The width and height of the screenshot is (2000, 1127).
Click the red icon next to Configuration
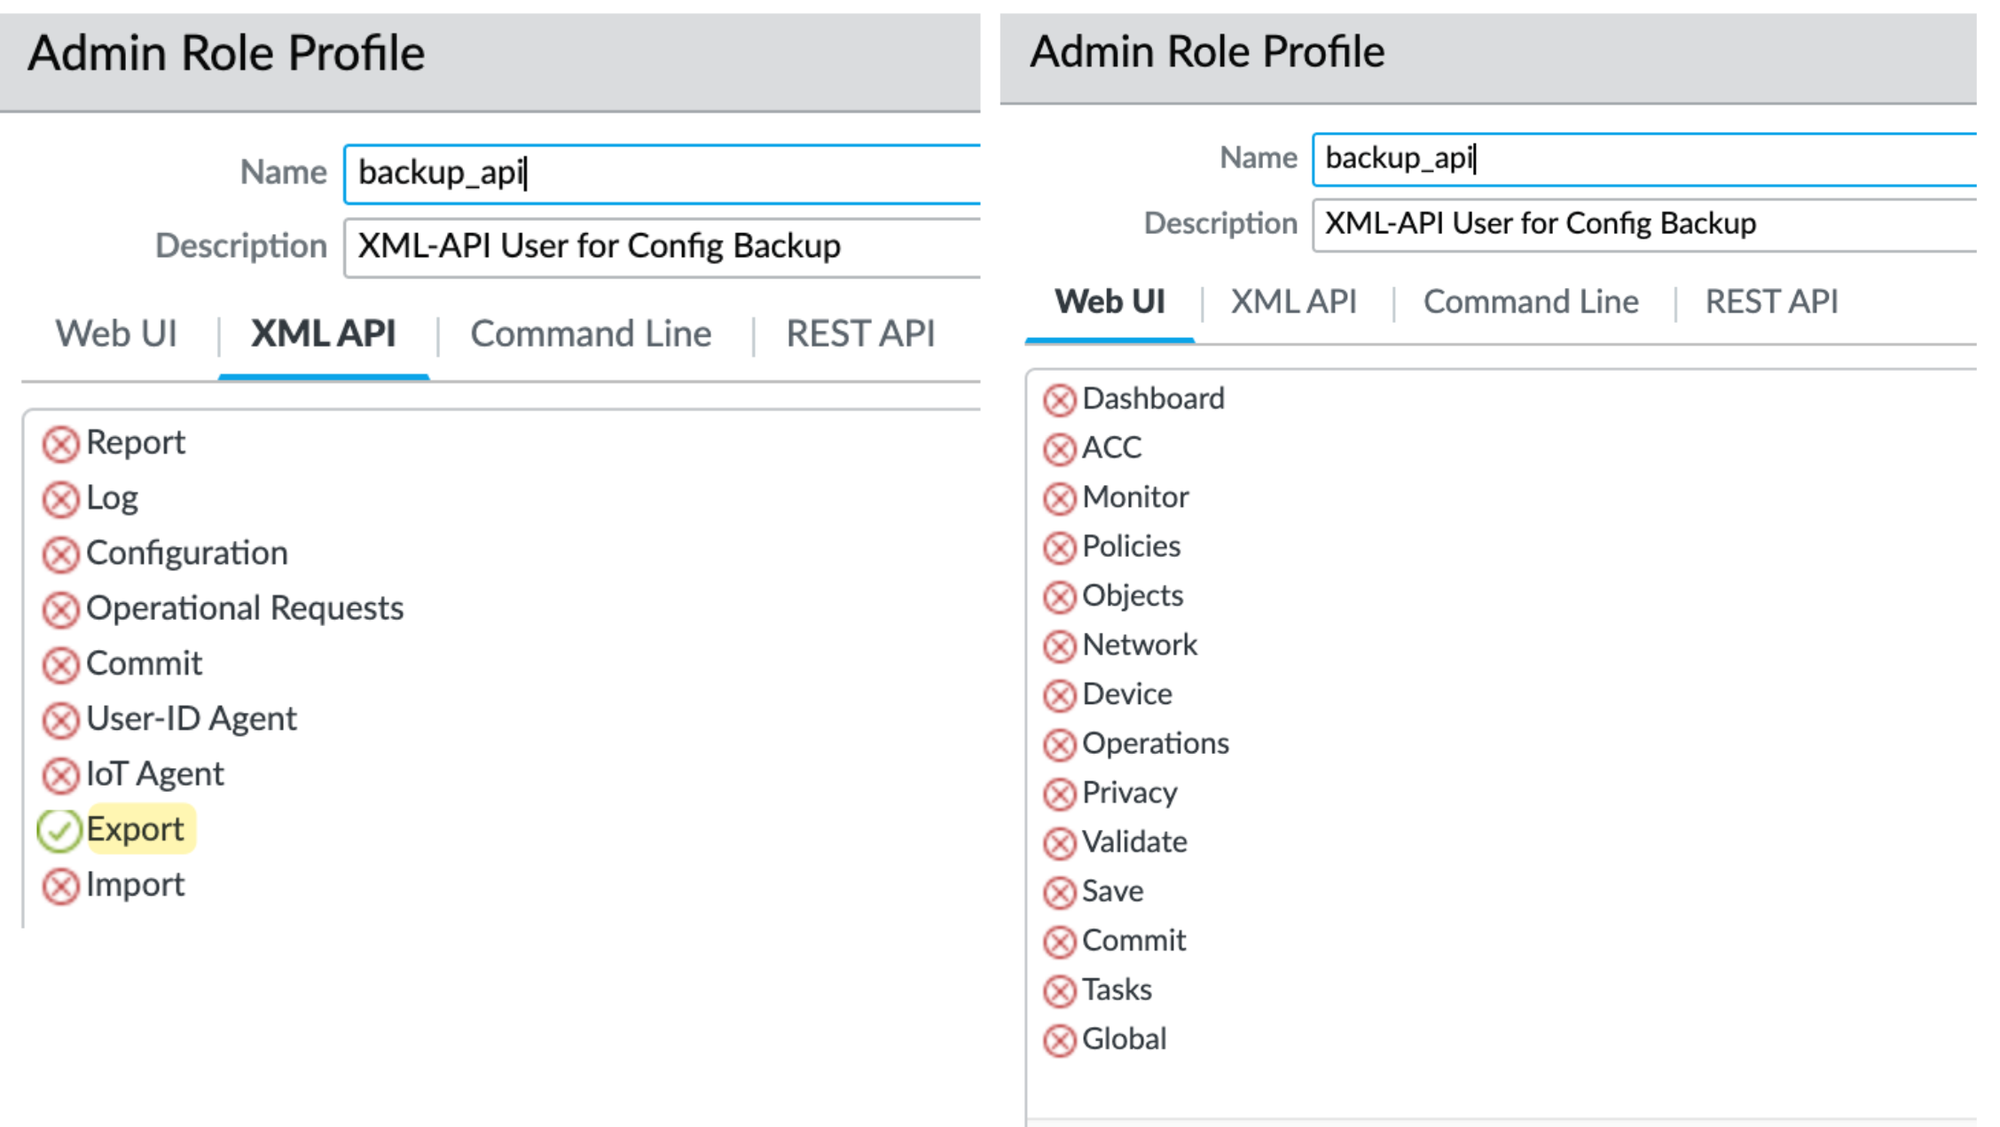tap(60, 554)
